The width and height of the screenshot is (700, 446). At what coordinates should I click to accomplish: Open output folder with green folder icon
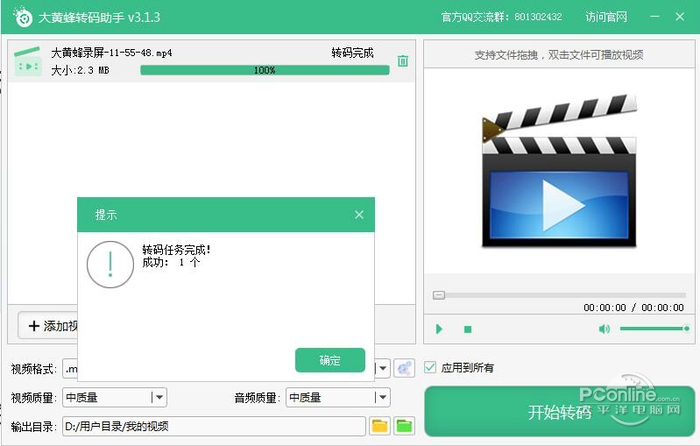click(x=404, y=426)
